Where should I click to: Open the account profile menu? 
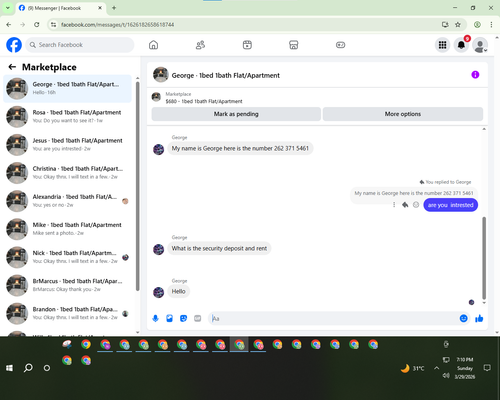tap(480, 45)
